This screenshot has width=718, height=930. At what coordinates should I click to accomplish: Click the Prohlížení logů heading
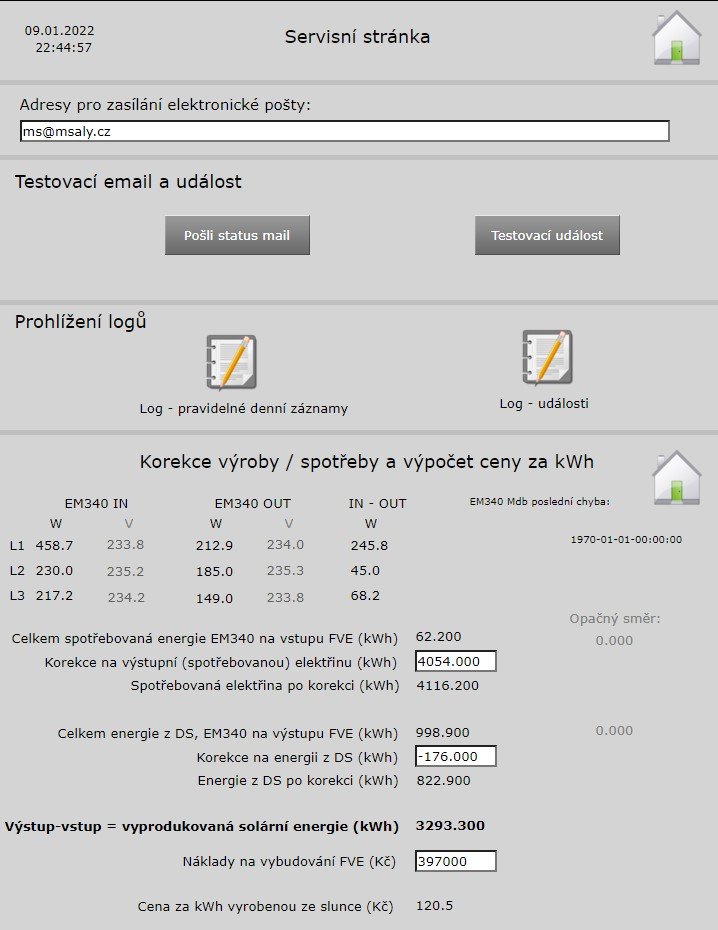pyautogui.click(x=80, y=321)
